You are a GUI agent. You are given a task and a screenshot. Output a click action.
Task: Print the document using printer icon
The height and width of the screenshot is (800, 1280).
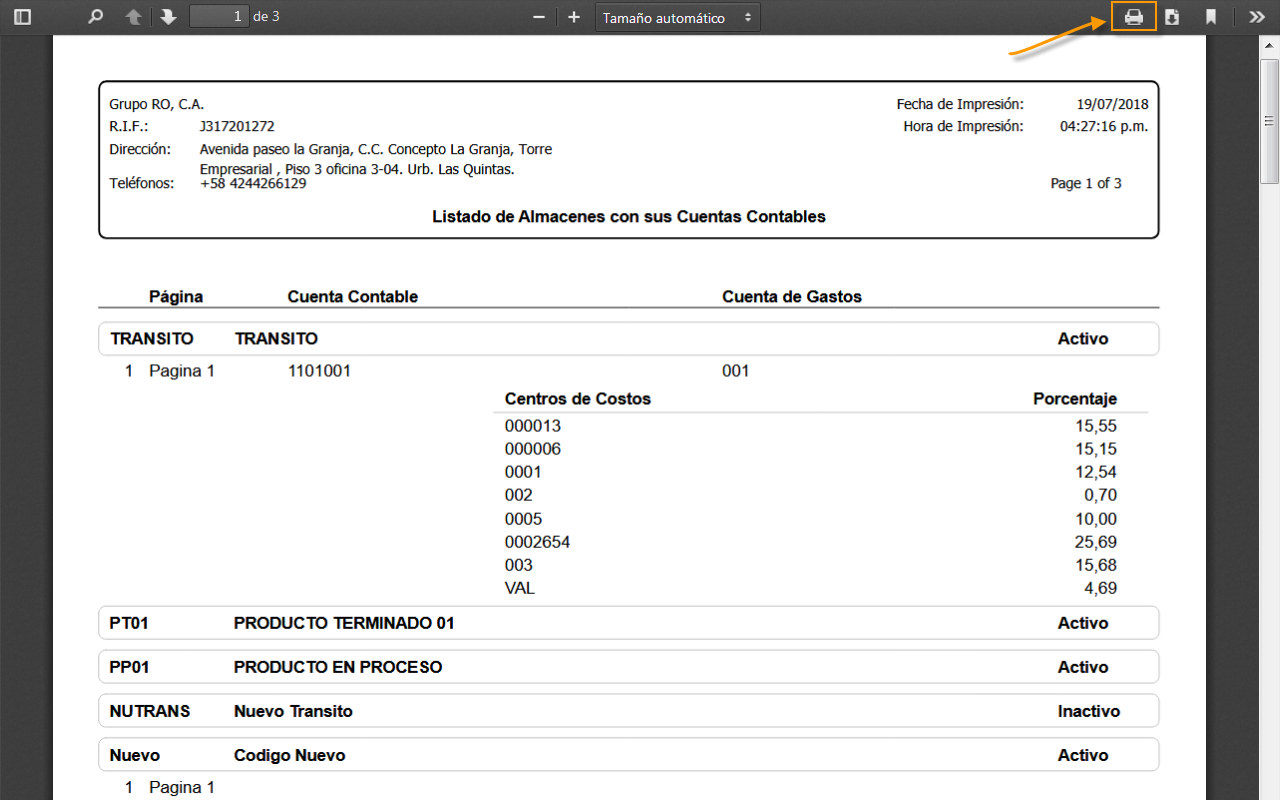click(1133, 17)
